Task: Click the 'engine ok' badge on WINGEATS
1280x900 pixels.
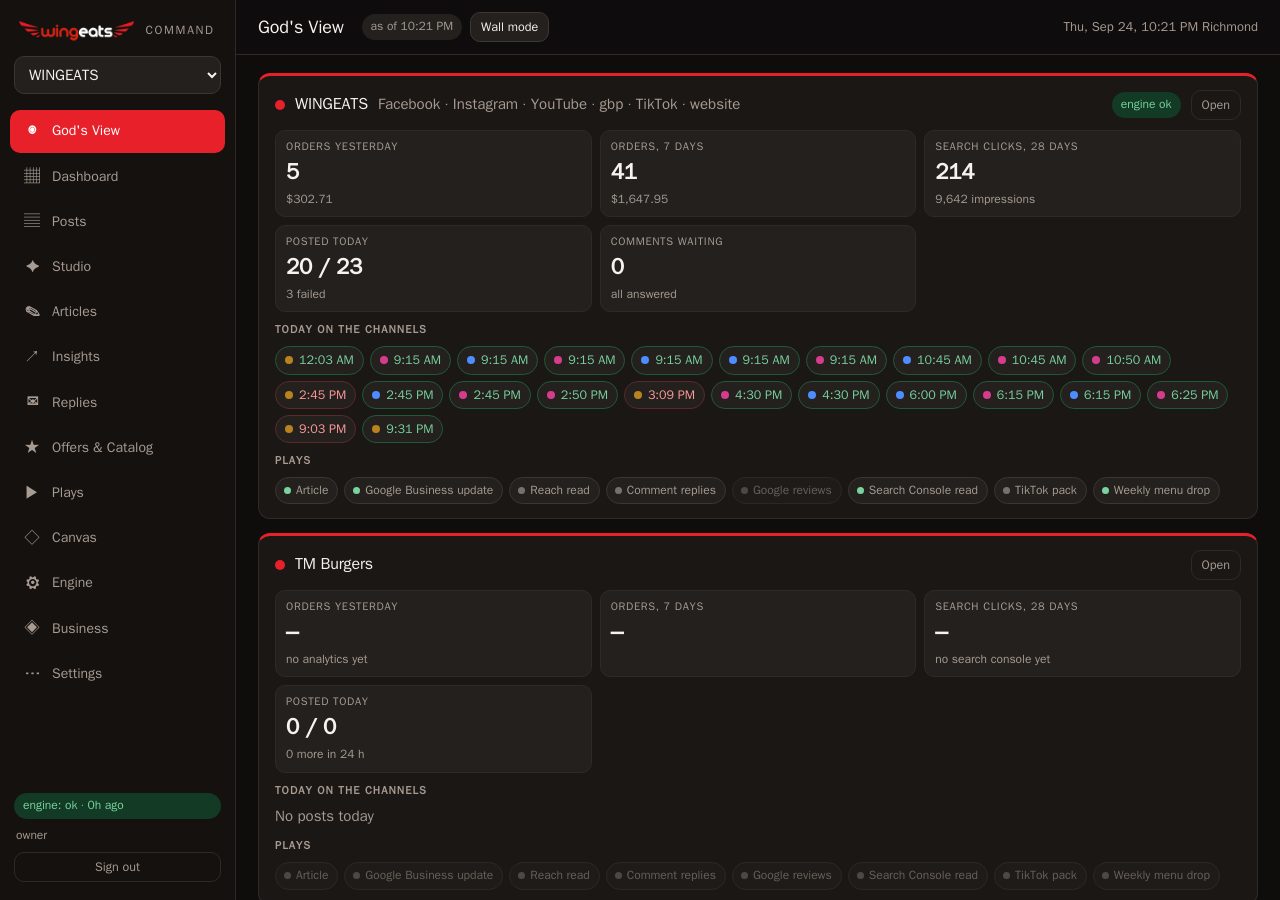Action: point(1146,105)
